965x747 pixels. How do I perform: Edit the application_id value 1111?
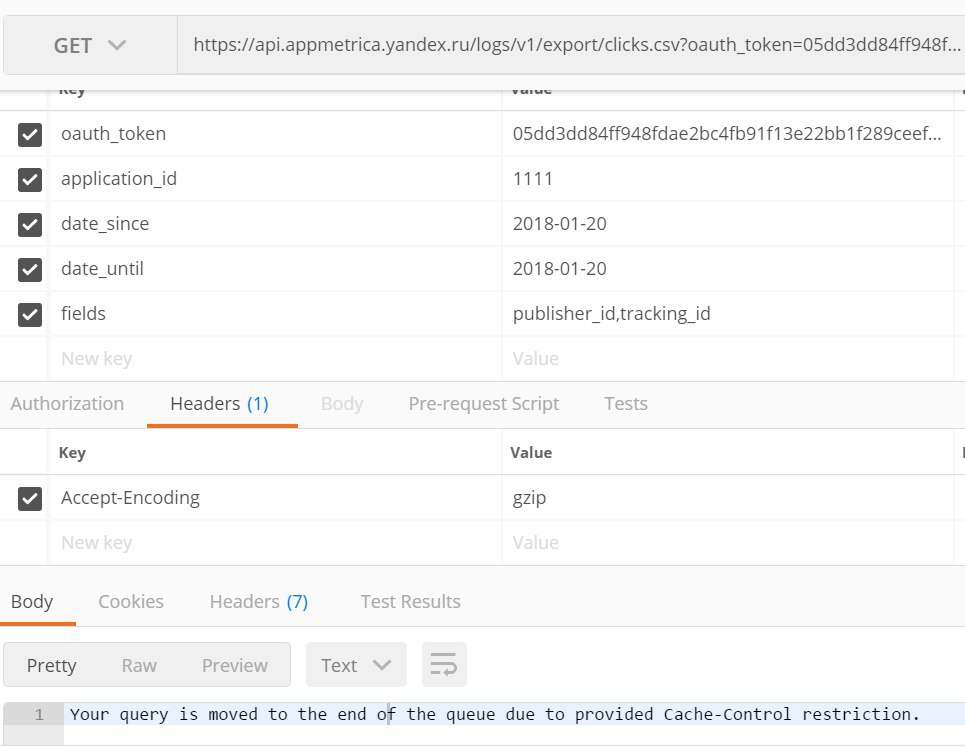tap(727, 178)
